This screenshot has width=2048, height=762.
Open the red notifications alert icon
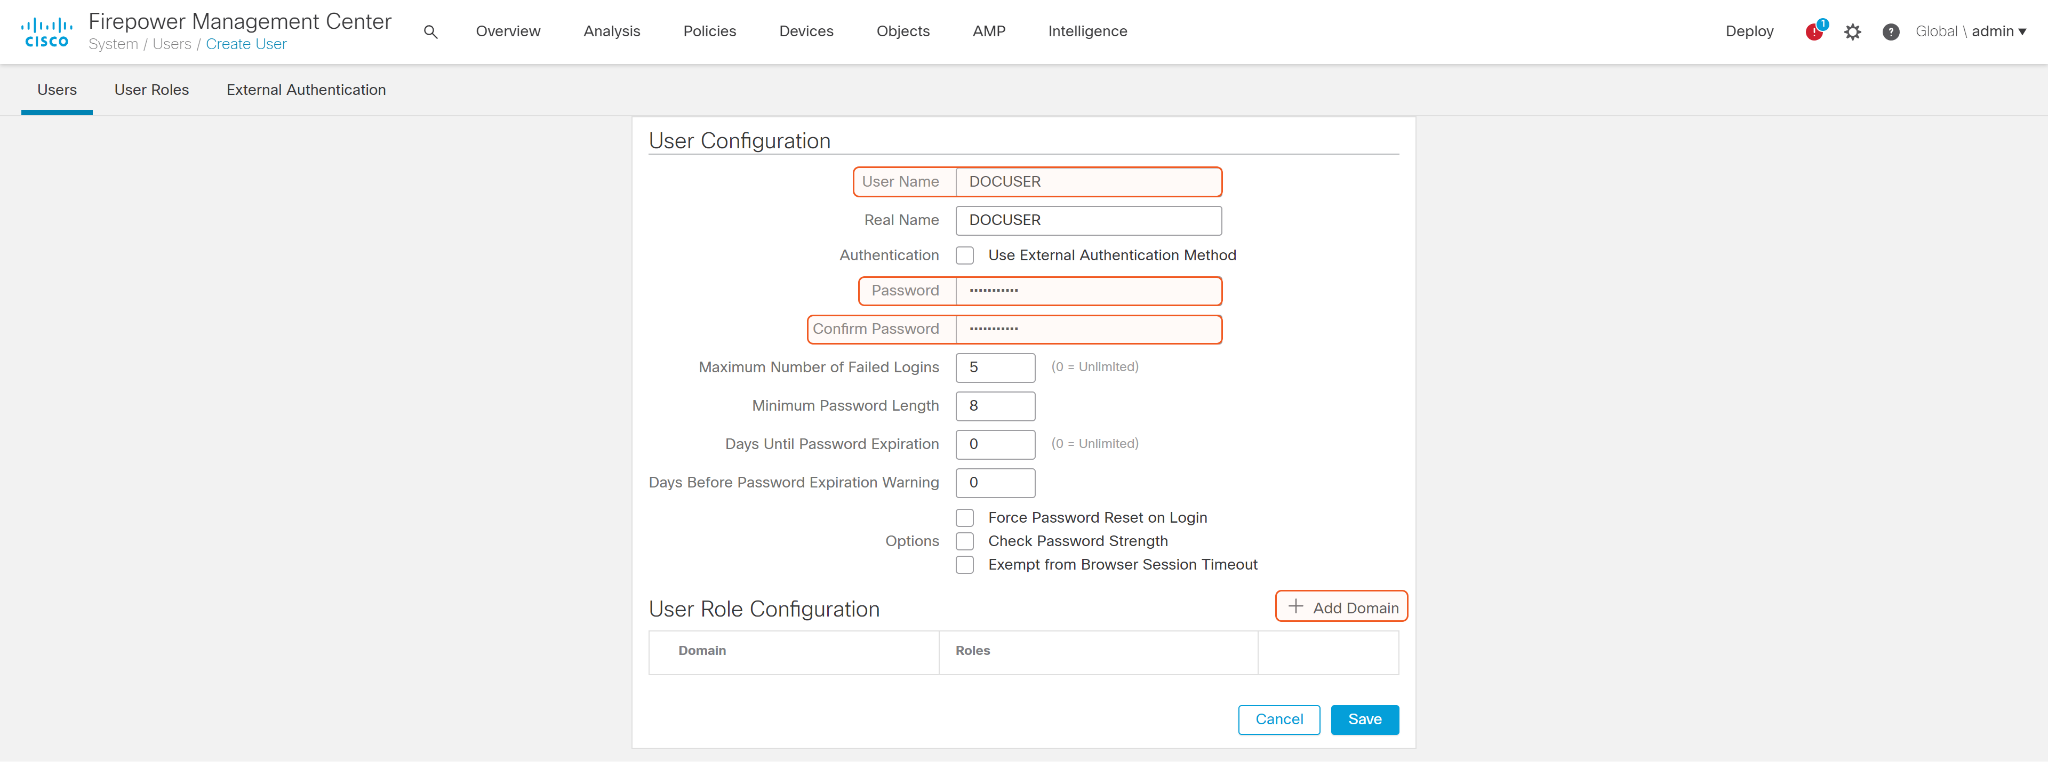[1814, 32]
